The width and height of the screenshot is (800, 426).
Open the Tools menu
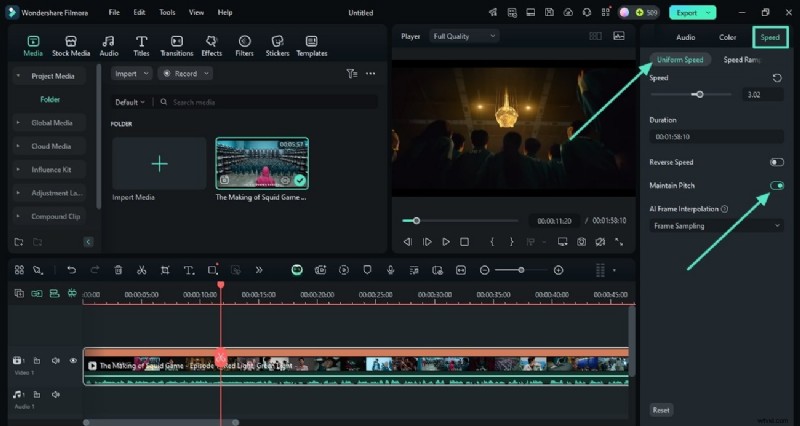[x=167, y=12]
